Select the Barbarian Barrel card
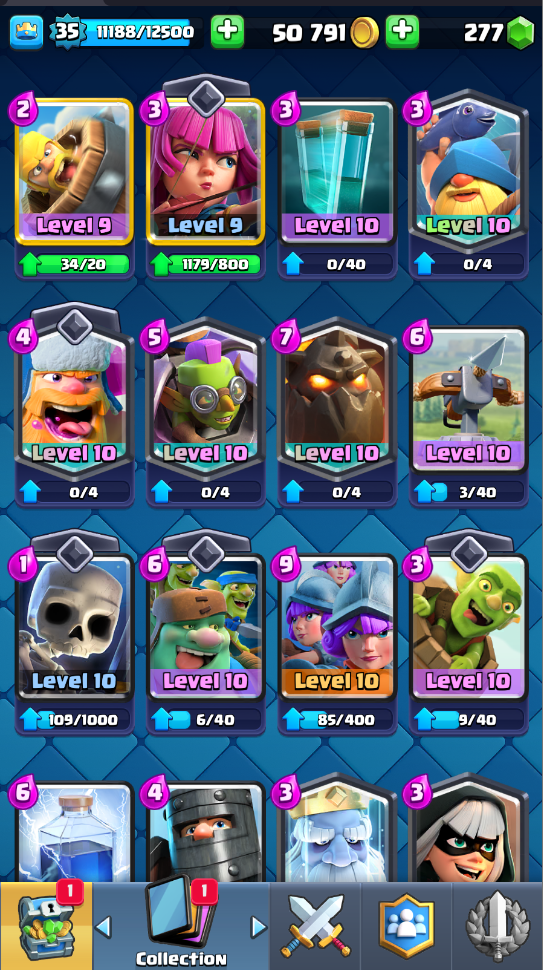Image resolution: width=543 pixels, height=970 pixels. coord(74,170)
